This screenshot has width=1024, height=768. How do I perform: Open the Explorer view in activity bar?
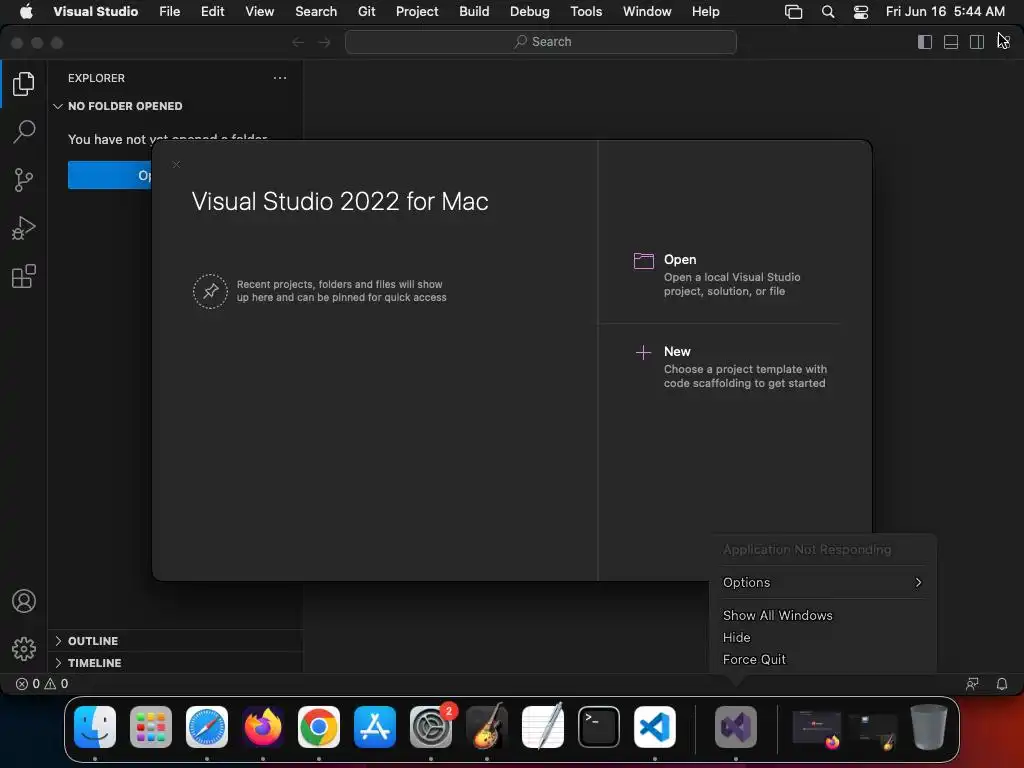tap(24, 84)
